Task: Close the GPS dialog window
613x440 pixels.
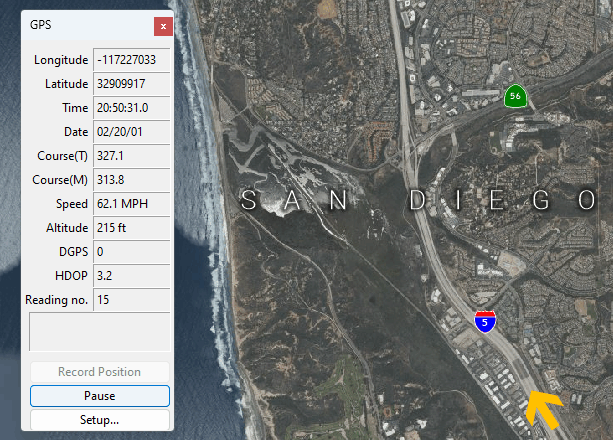Action: tap(164, 25)
